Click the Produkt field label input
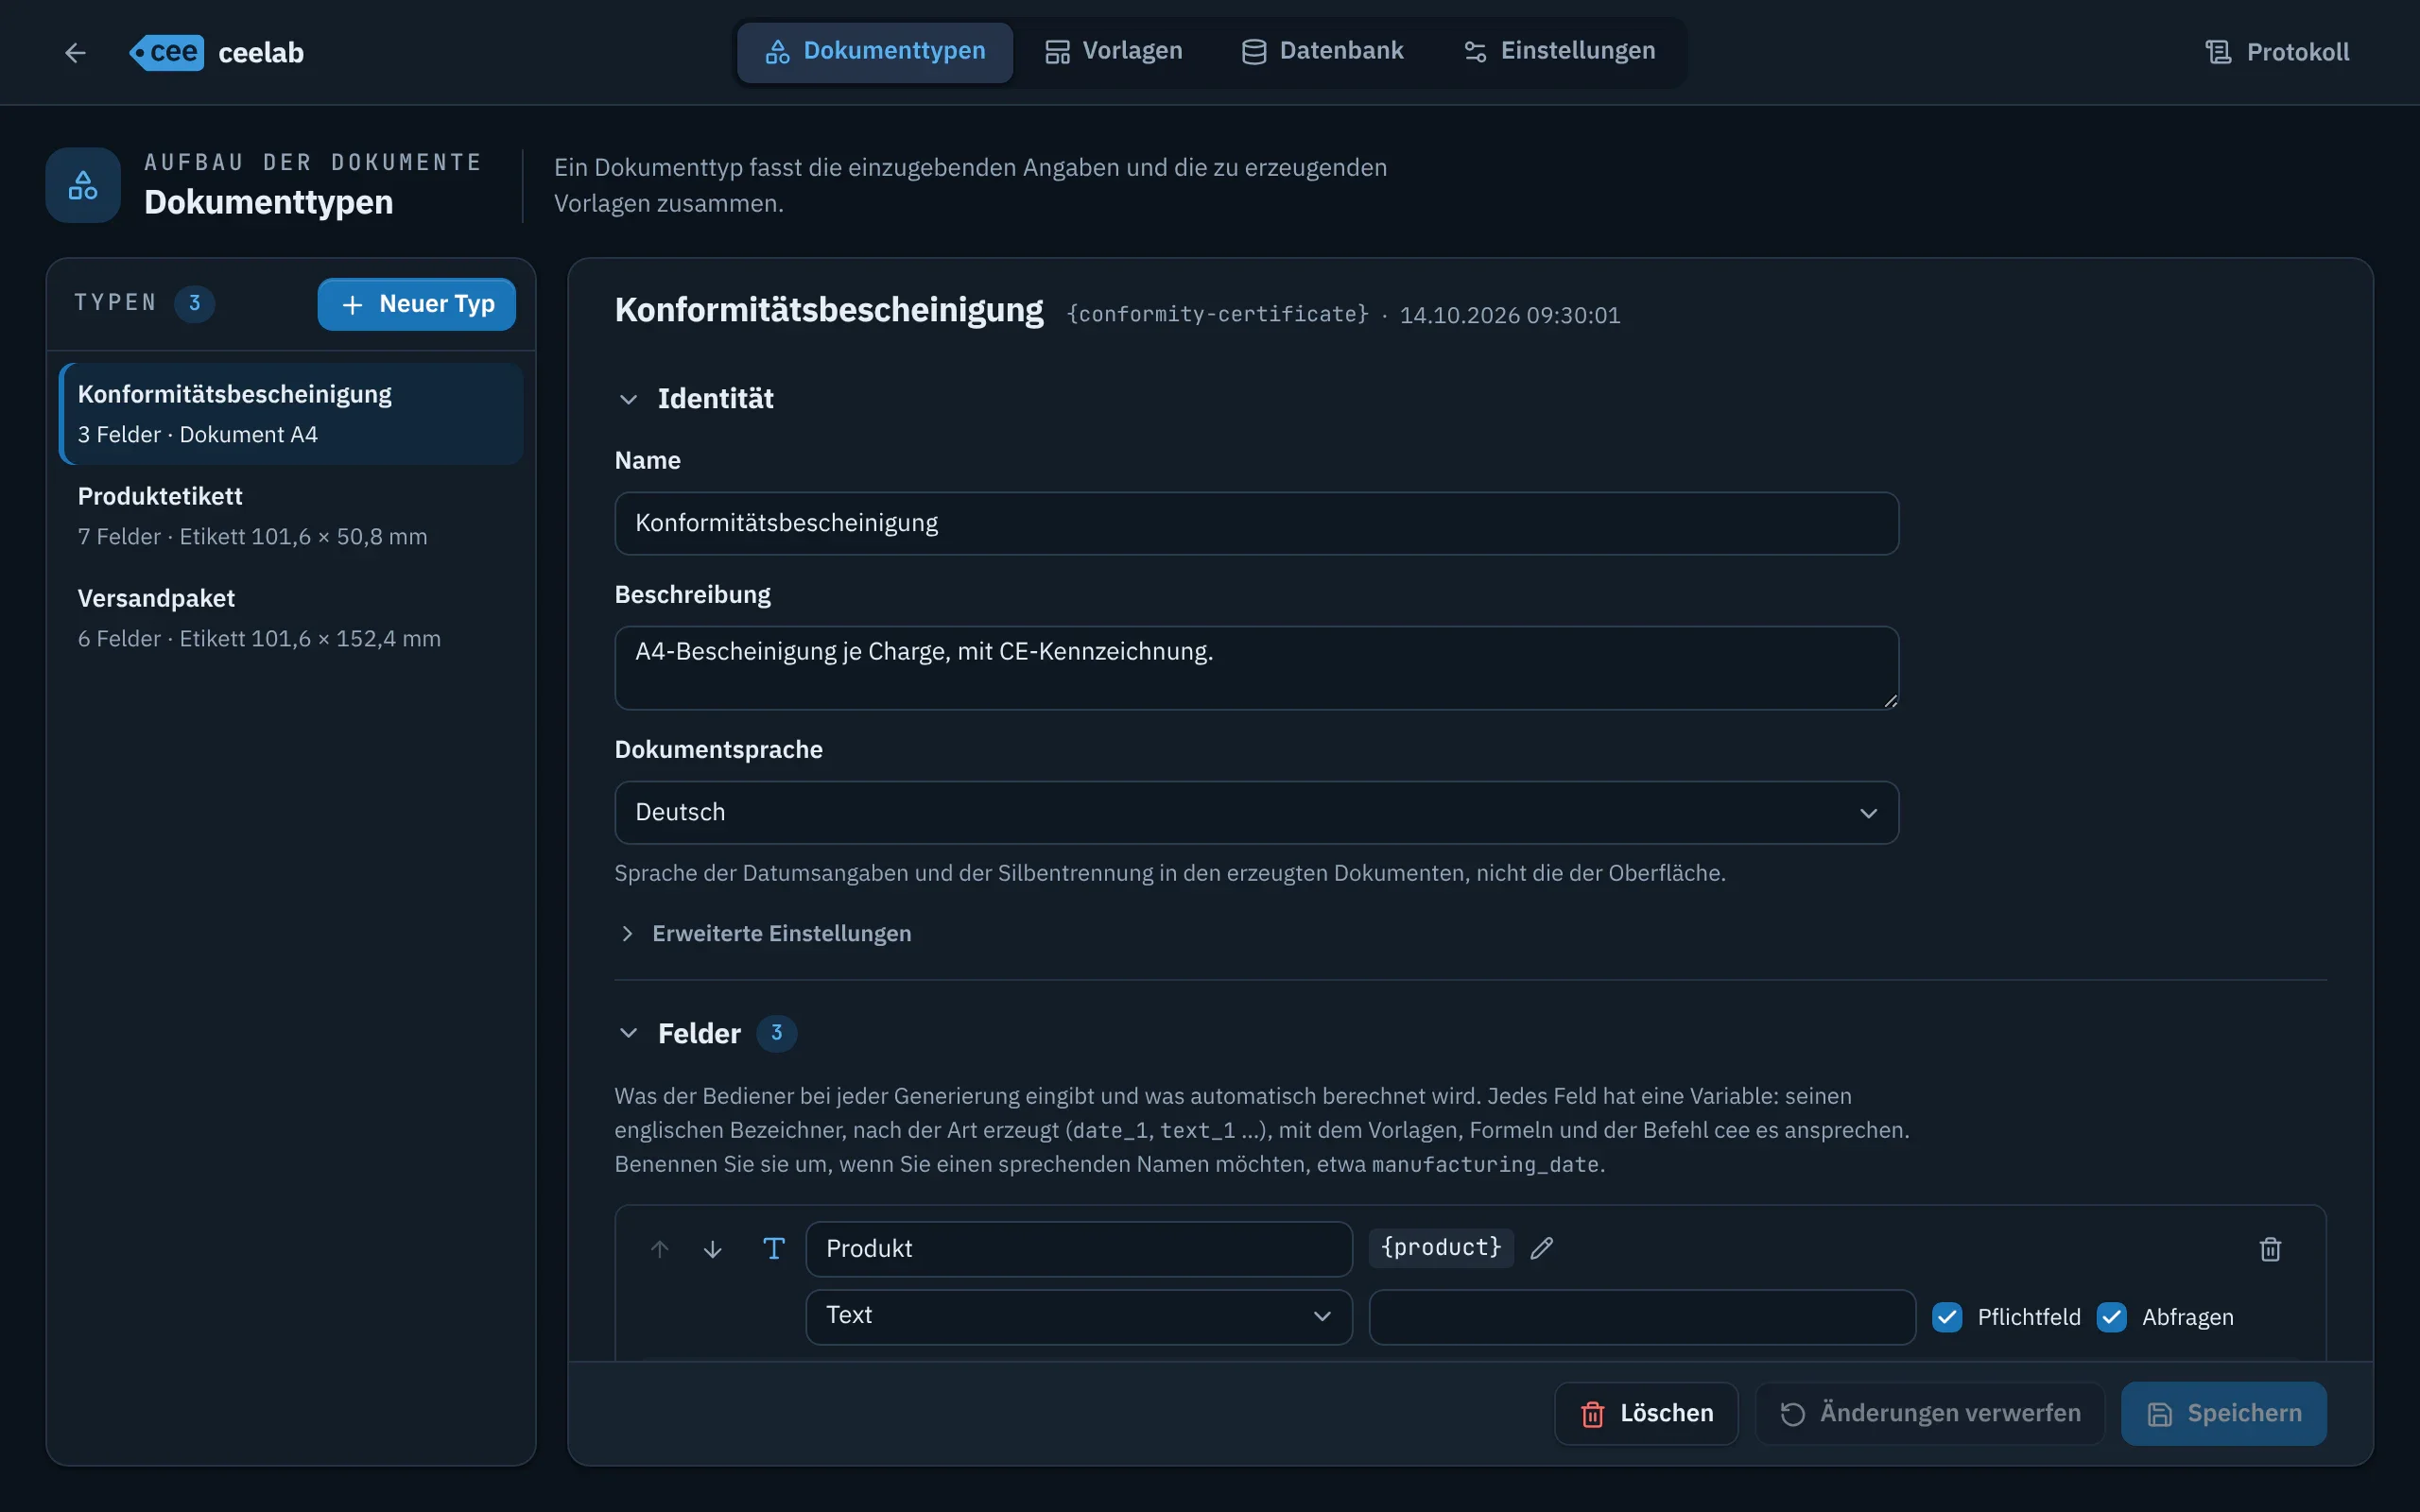This screenshot has height=1512, width=2420. (x=1078, y=1248)
